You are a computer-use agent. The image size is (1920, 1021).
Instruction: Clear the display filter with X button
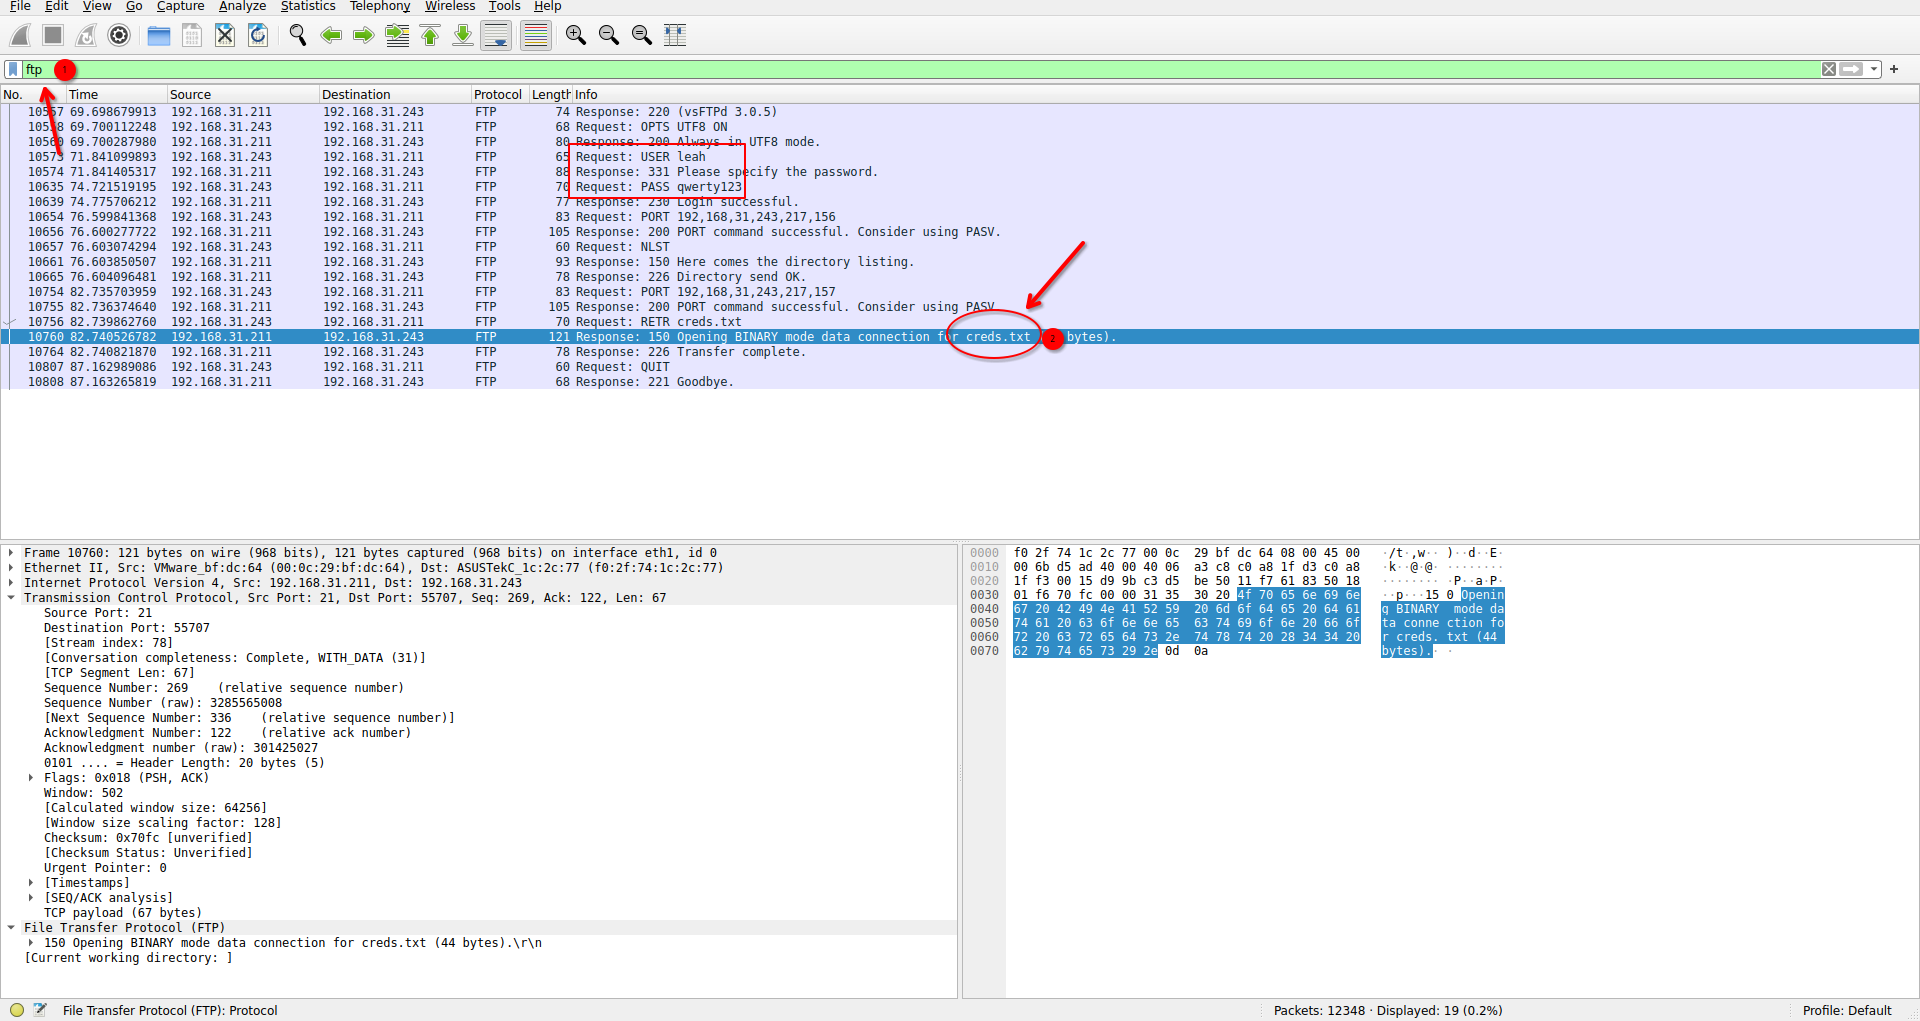click(1829, 69)
